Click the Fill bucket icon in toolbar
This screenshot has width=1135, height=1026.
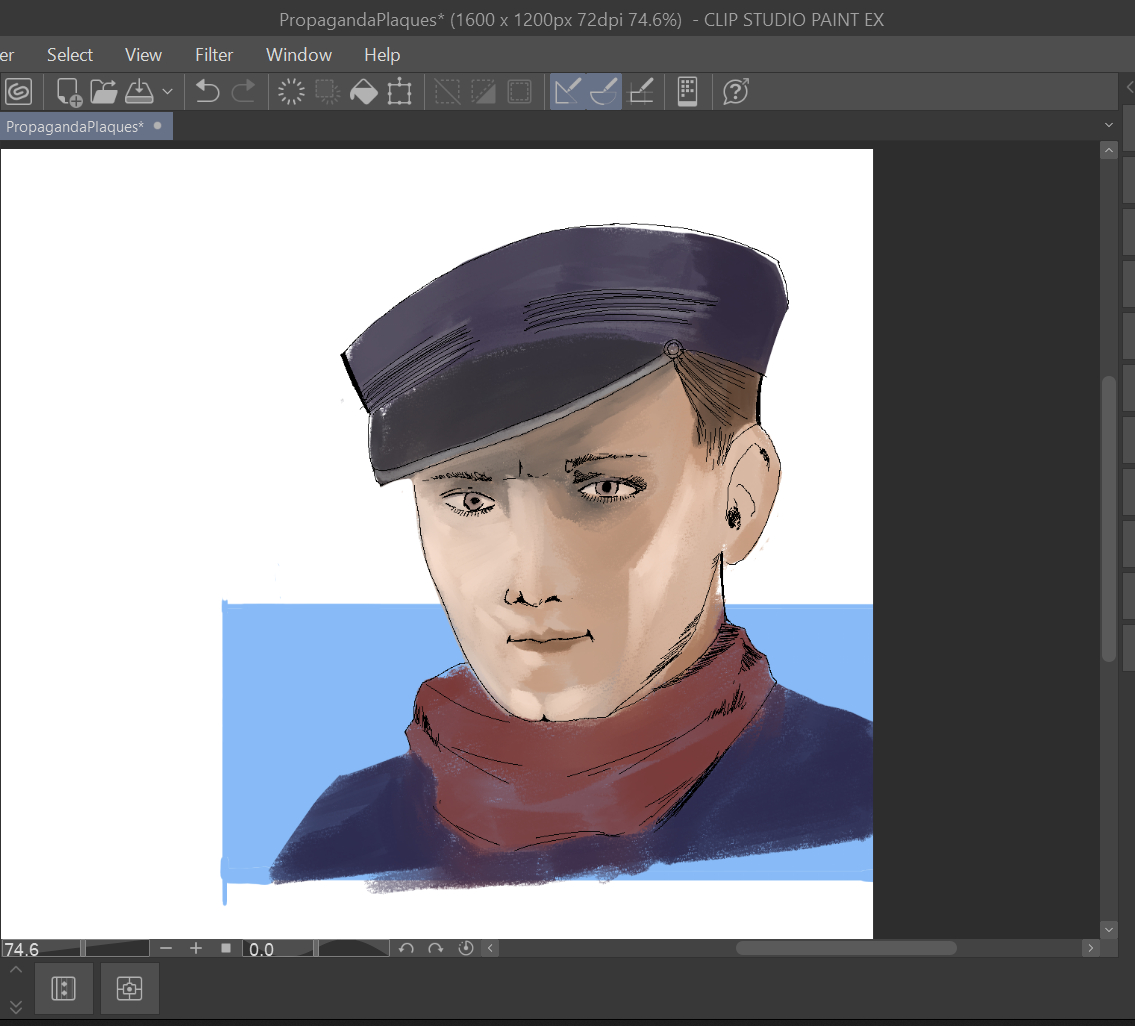click(363, 92)
